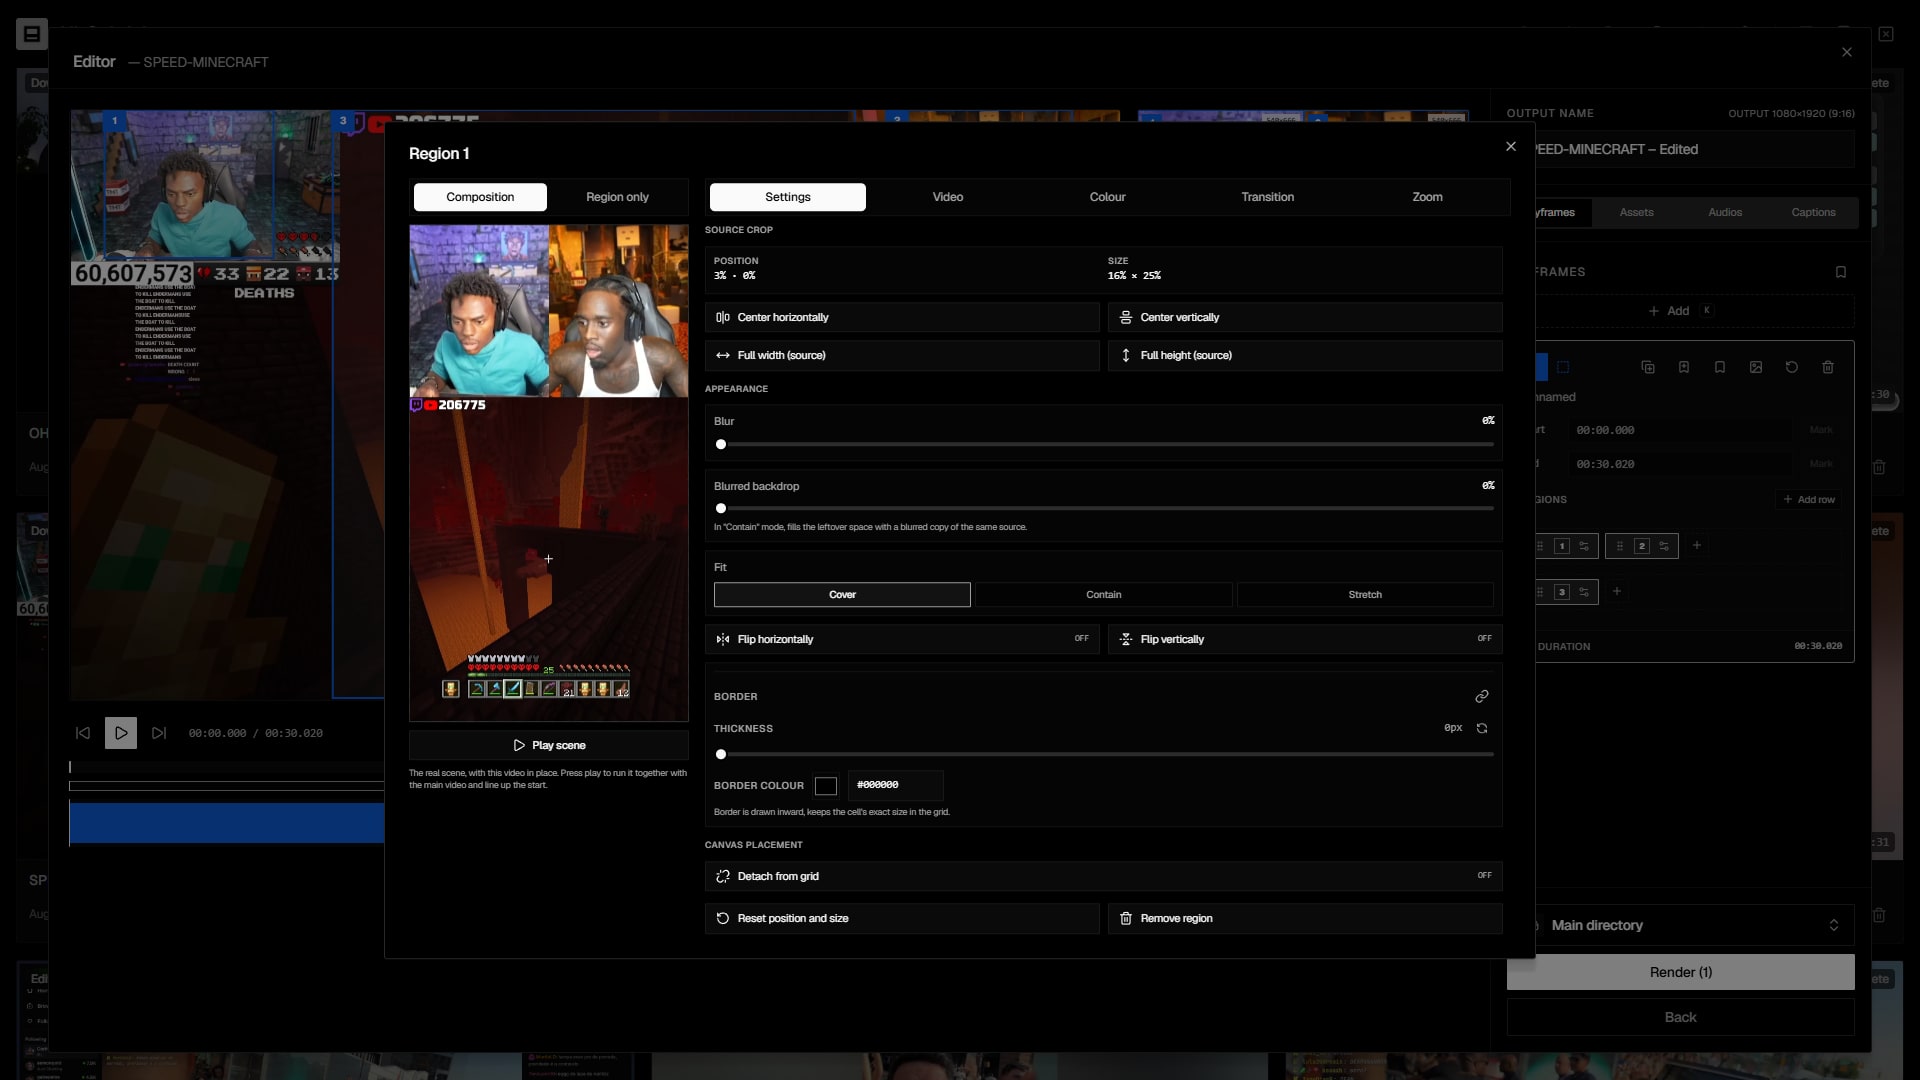Set Full width (source)
Viewport: 1920px width, 1080px height.
(x=902, y=355)
